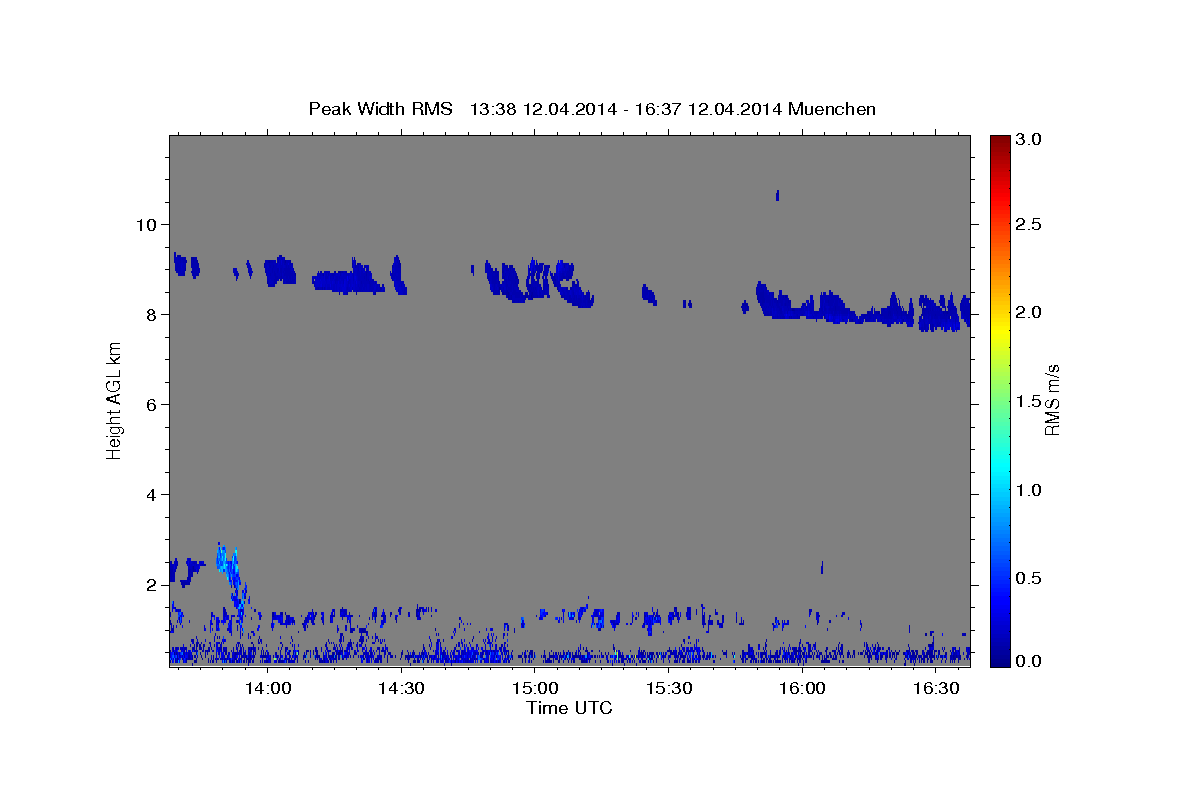The width and height of the screenshot is (1200, 800).
Task: Click the 15:00 time tick label
Action: tap(535, 688)
